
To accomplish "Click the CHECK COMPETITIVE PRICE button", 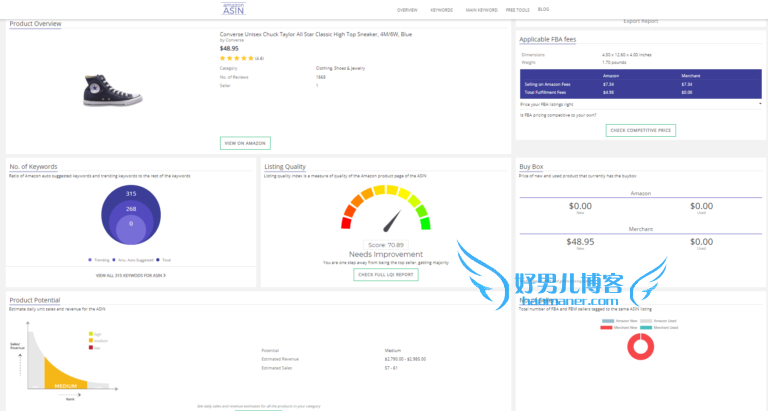I will [641, 130].
